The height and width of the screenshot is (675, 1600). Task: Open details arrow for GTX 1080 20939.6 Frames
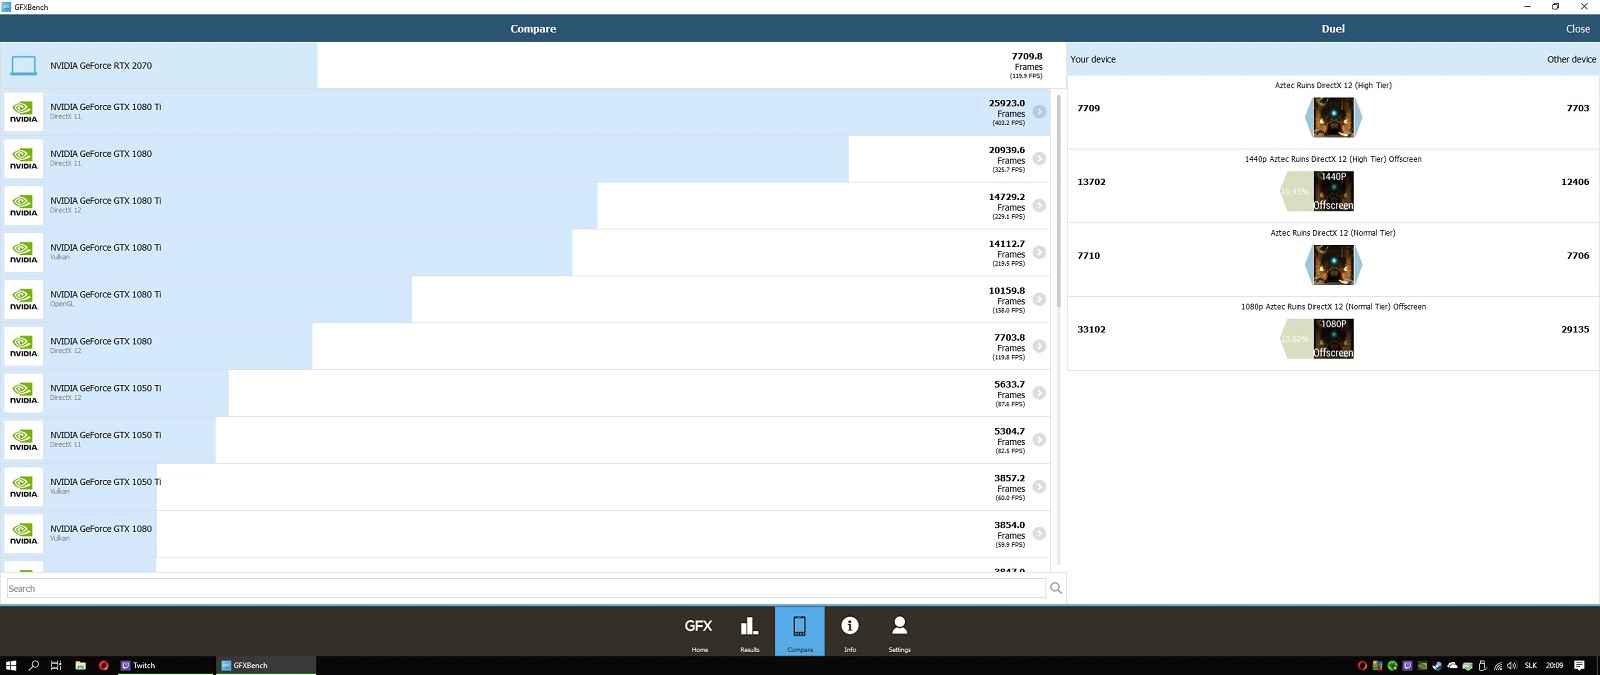(1040, 159)
